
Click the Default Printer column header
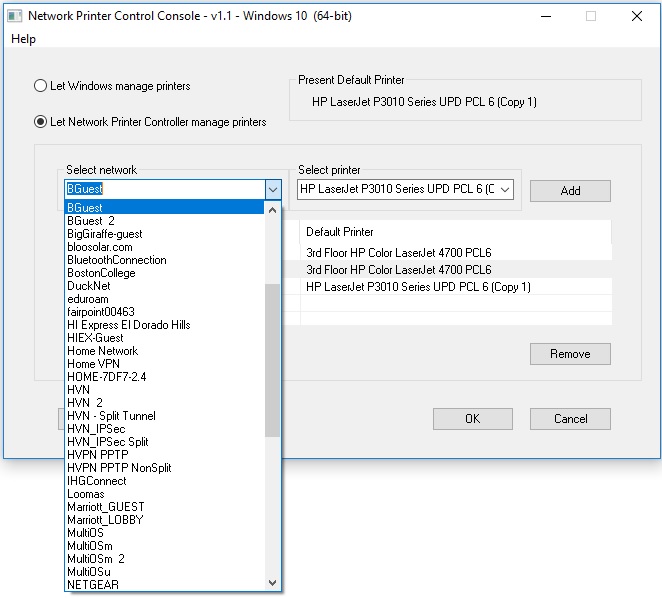(456, 232)
